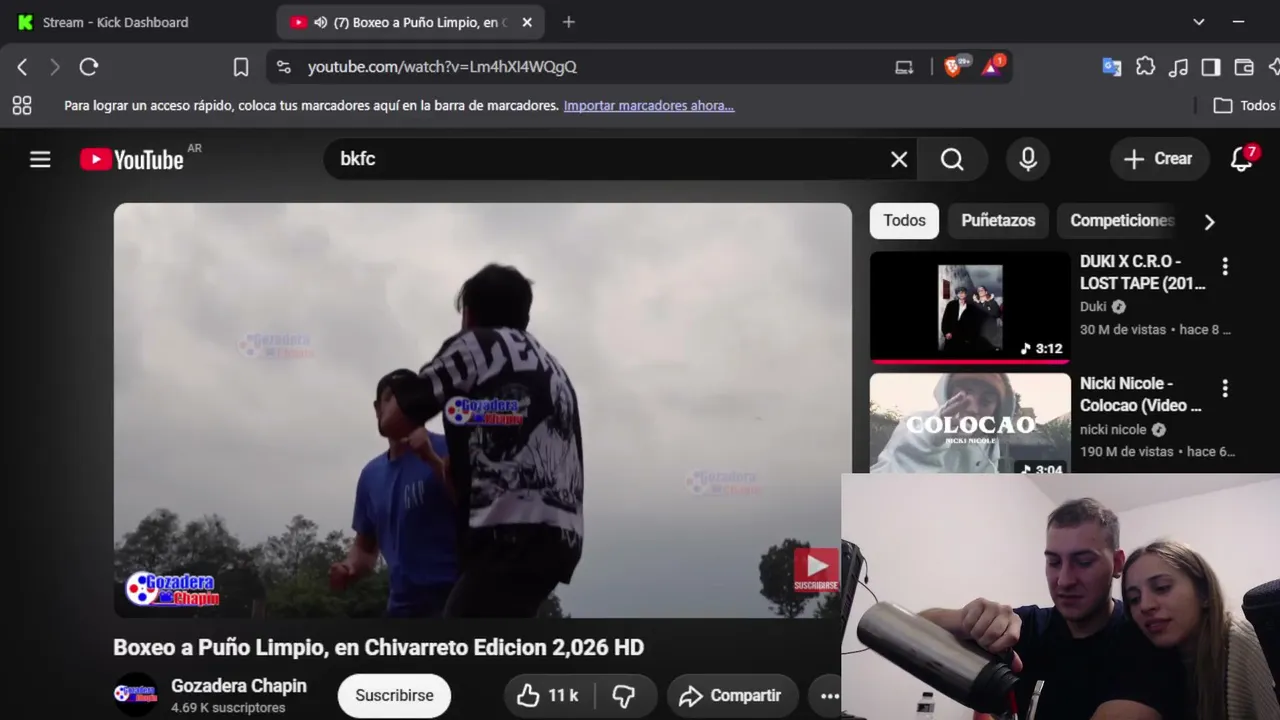Viewport: 1280px width, 720px height.
Task: Mute the YouTube tab audio icon
Action: point(320,22)
